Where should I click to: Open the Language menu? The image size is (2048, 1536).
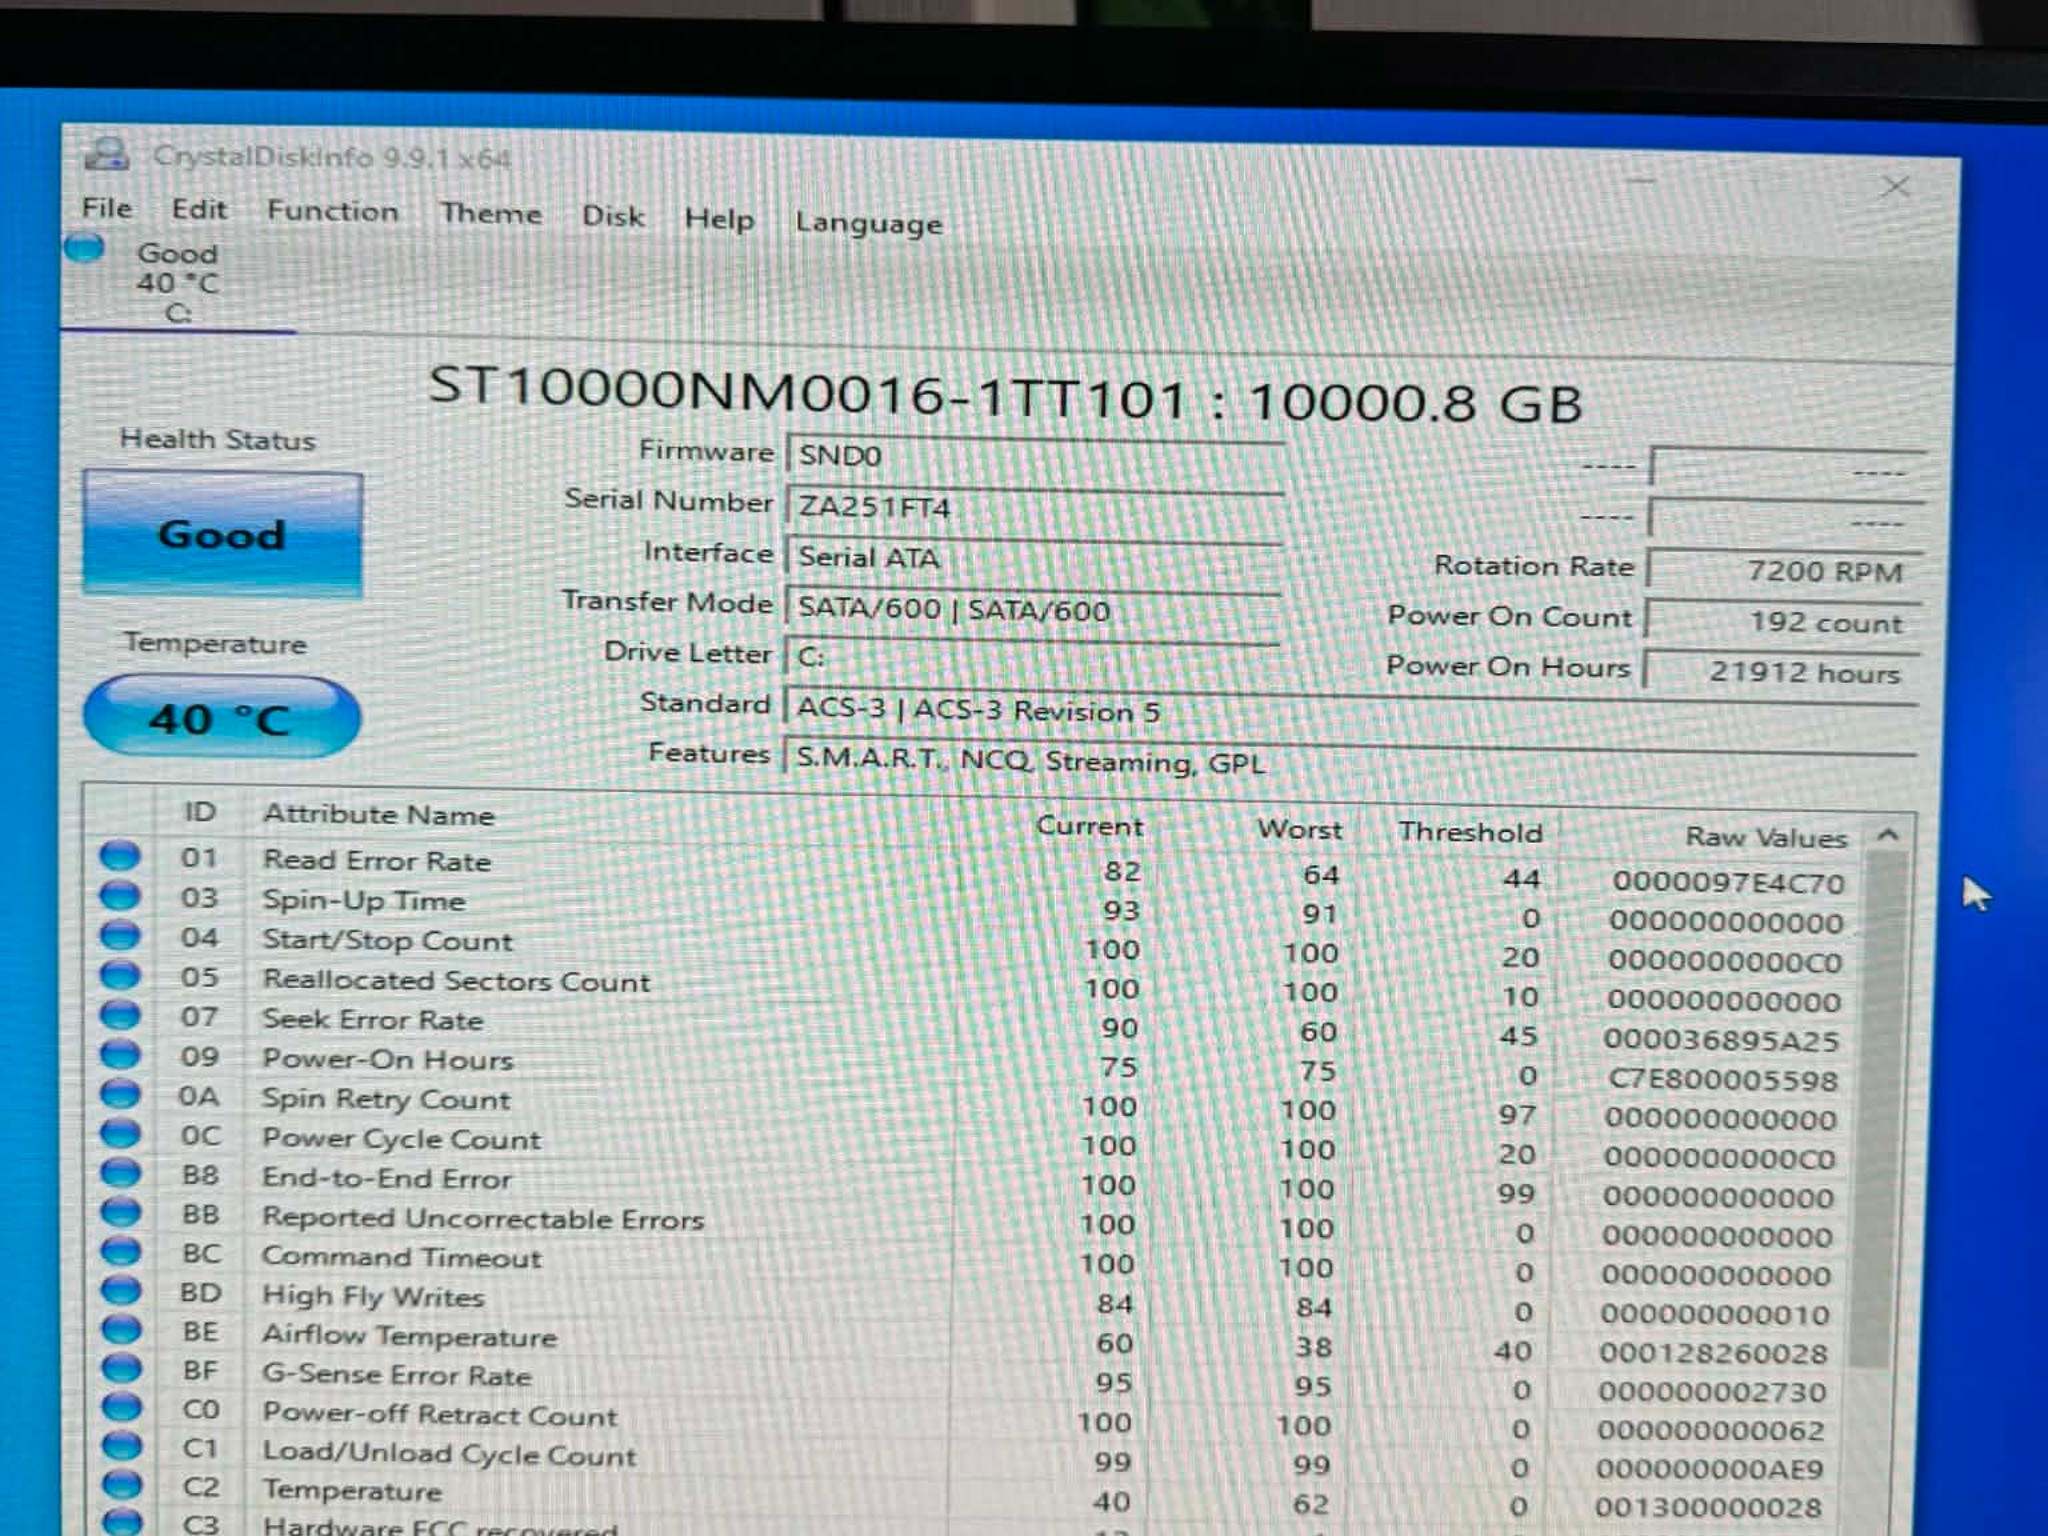point(868,223)
